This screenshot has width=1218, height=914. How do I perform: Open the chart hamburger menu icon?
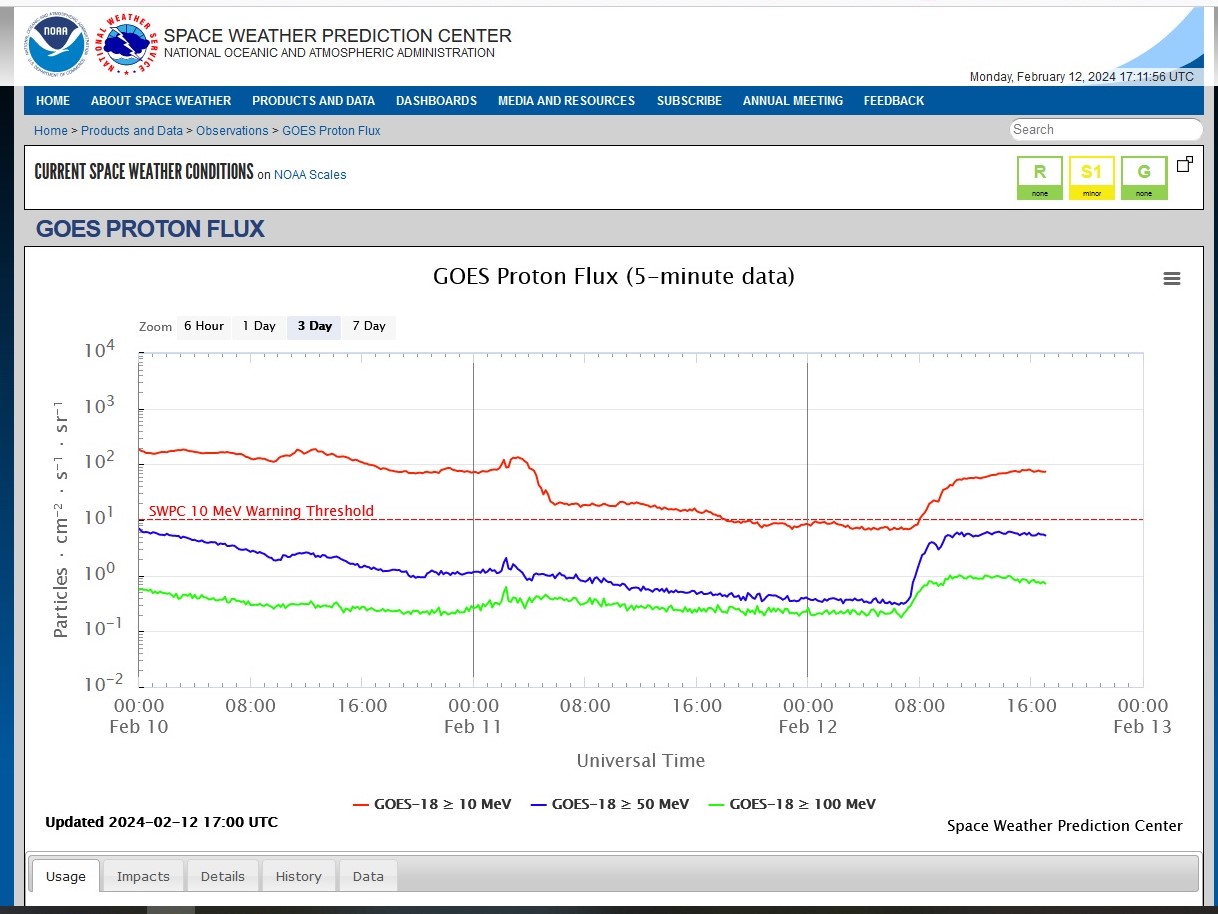[x=1172, y=279]
